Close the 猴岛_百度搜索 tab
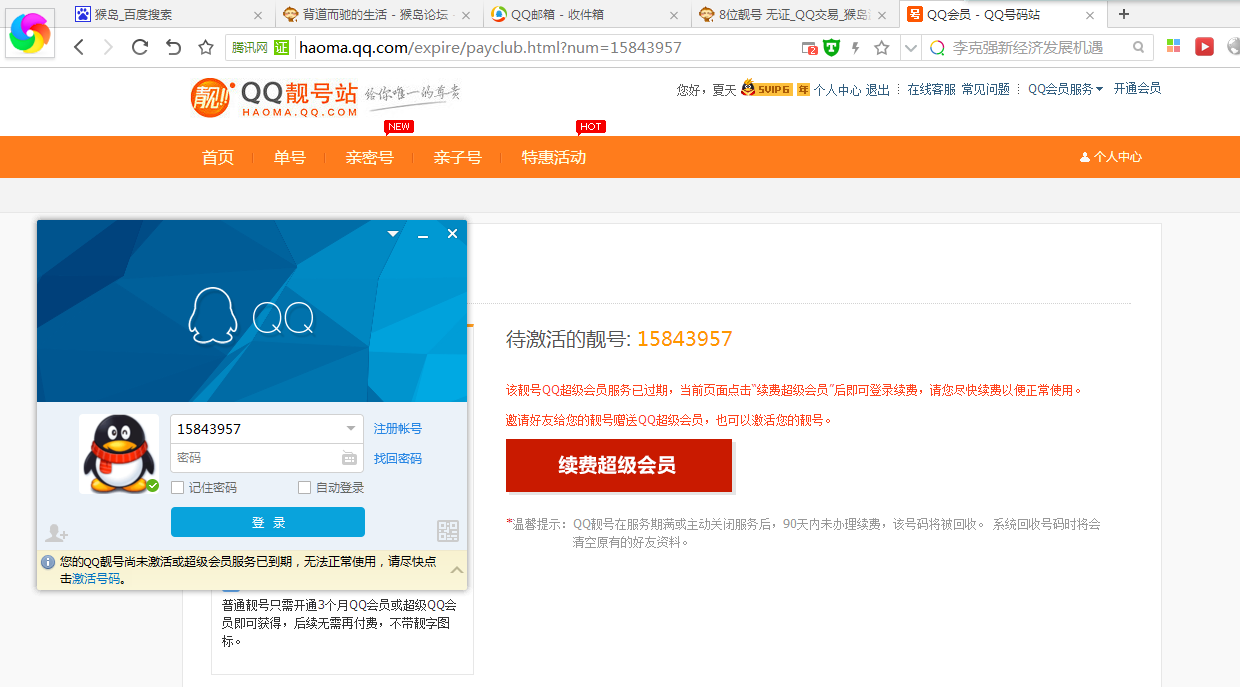 tap(258, 15)
